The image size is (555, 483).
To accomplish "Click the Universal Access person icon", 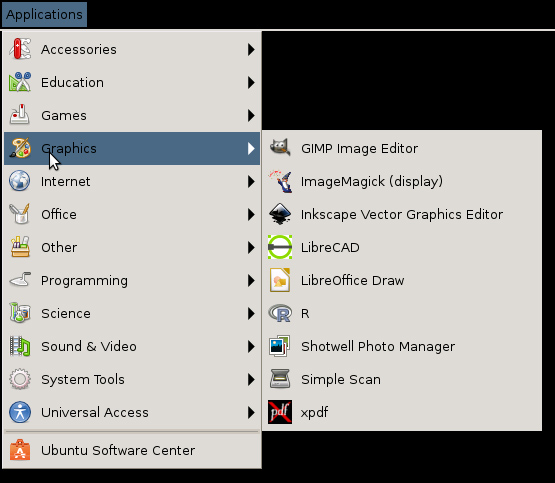I will click(x=20, y=412).
